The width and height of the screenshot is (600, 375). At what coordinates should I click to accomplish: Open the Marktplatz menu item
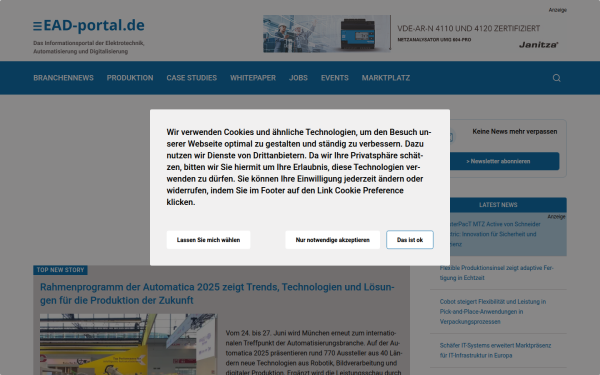pyautogui.click(x=386, y=78)
